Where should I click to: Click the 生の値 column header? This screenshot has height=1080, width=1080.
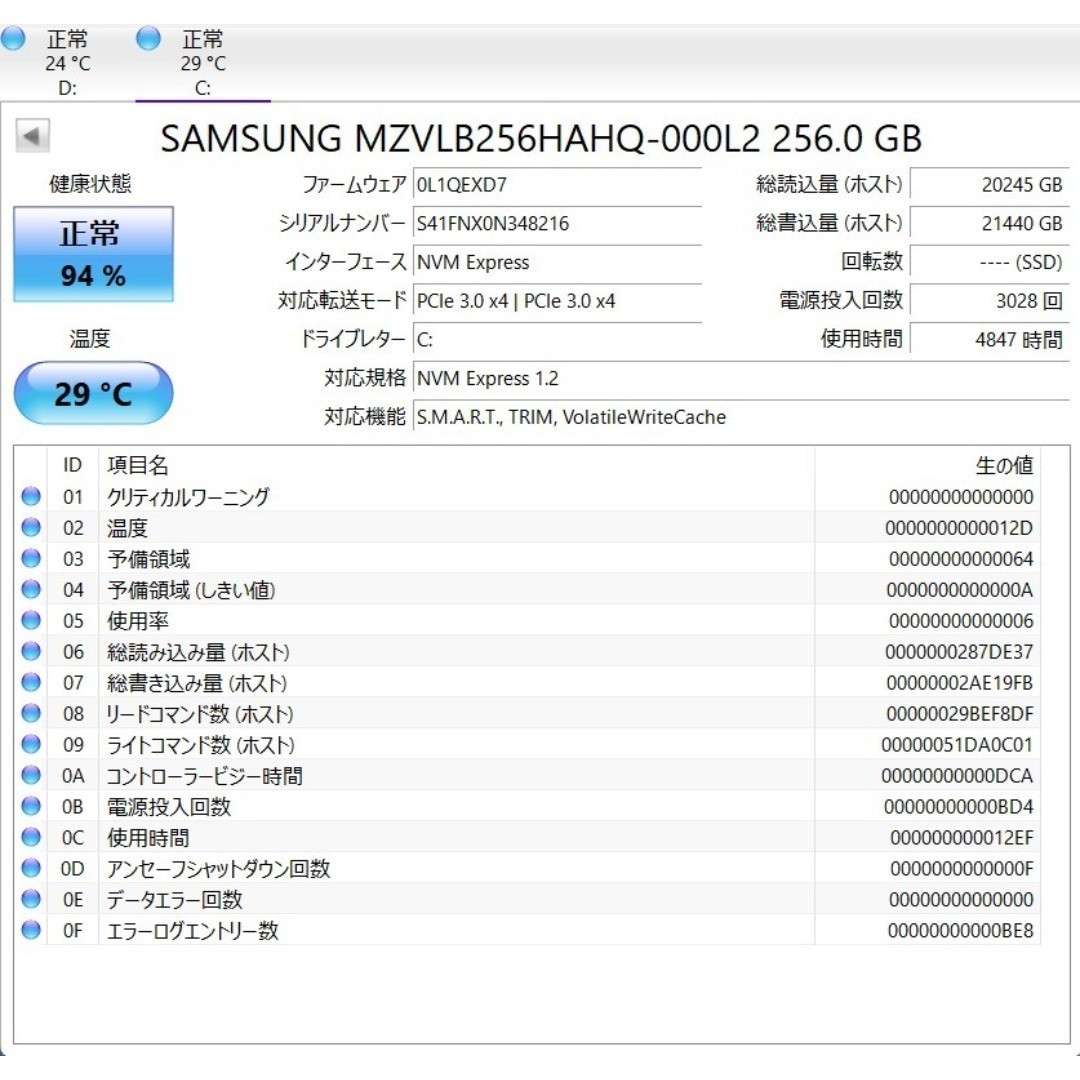pos(927,465)
